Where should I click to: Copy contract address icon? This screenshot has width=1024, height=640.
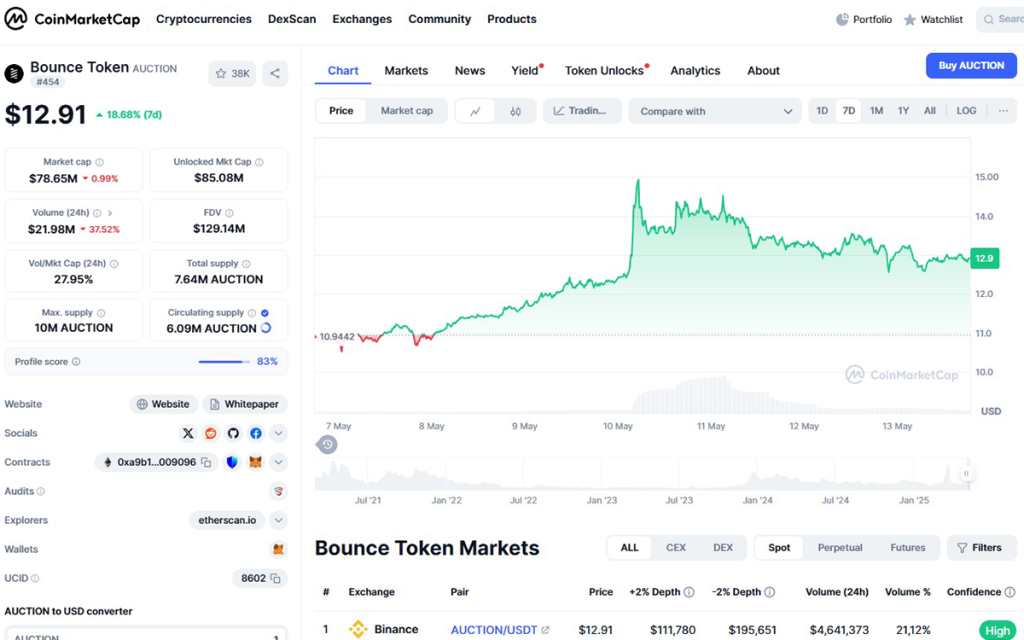[206, 462]
